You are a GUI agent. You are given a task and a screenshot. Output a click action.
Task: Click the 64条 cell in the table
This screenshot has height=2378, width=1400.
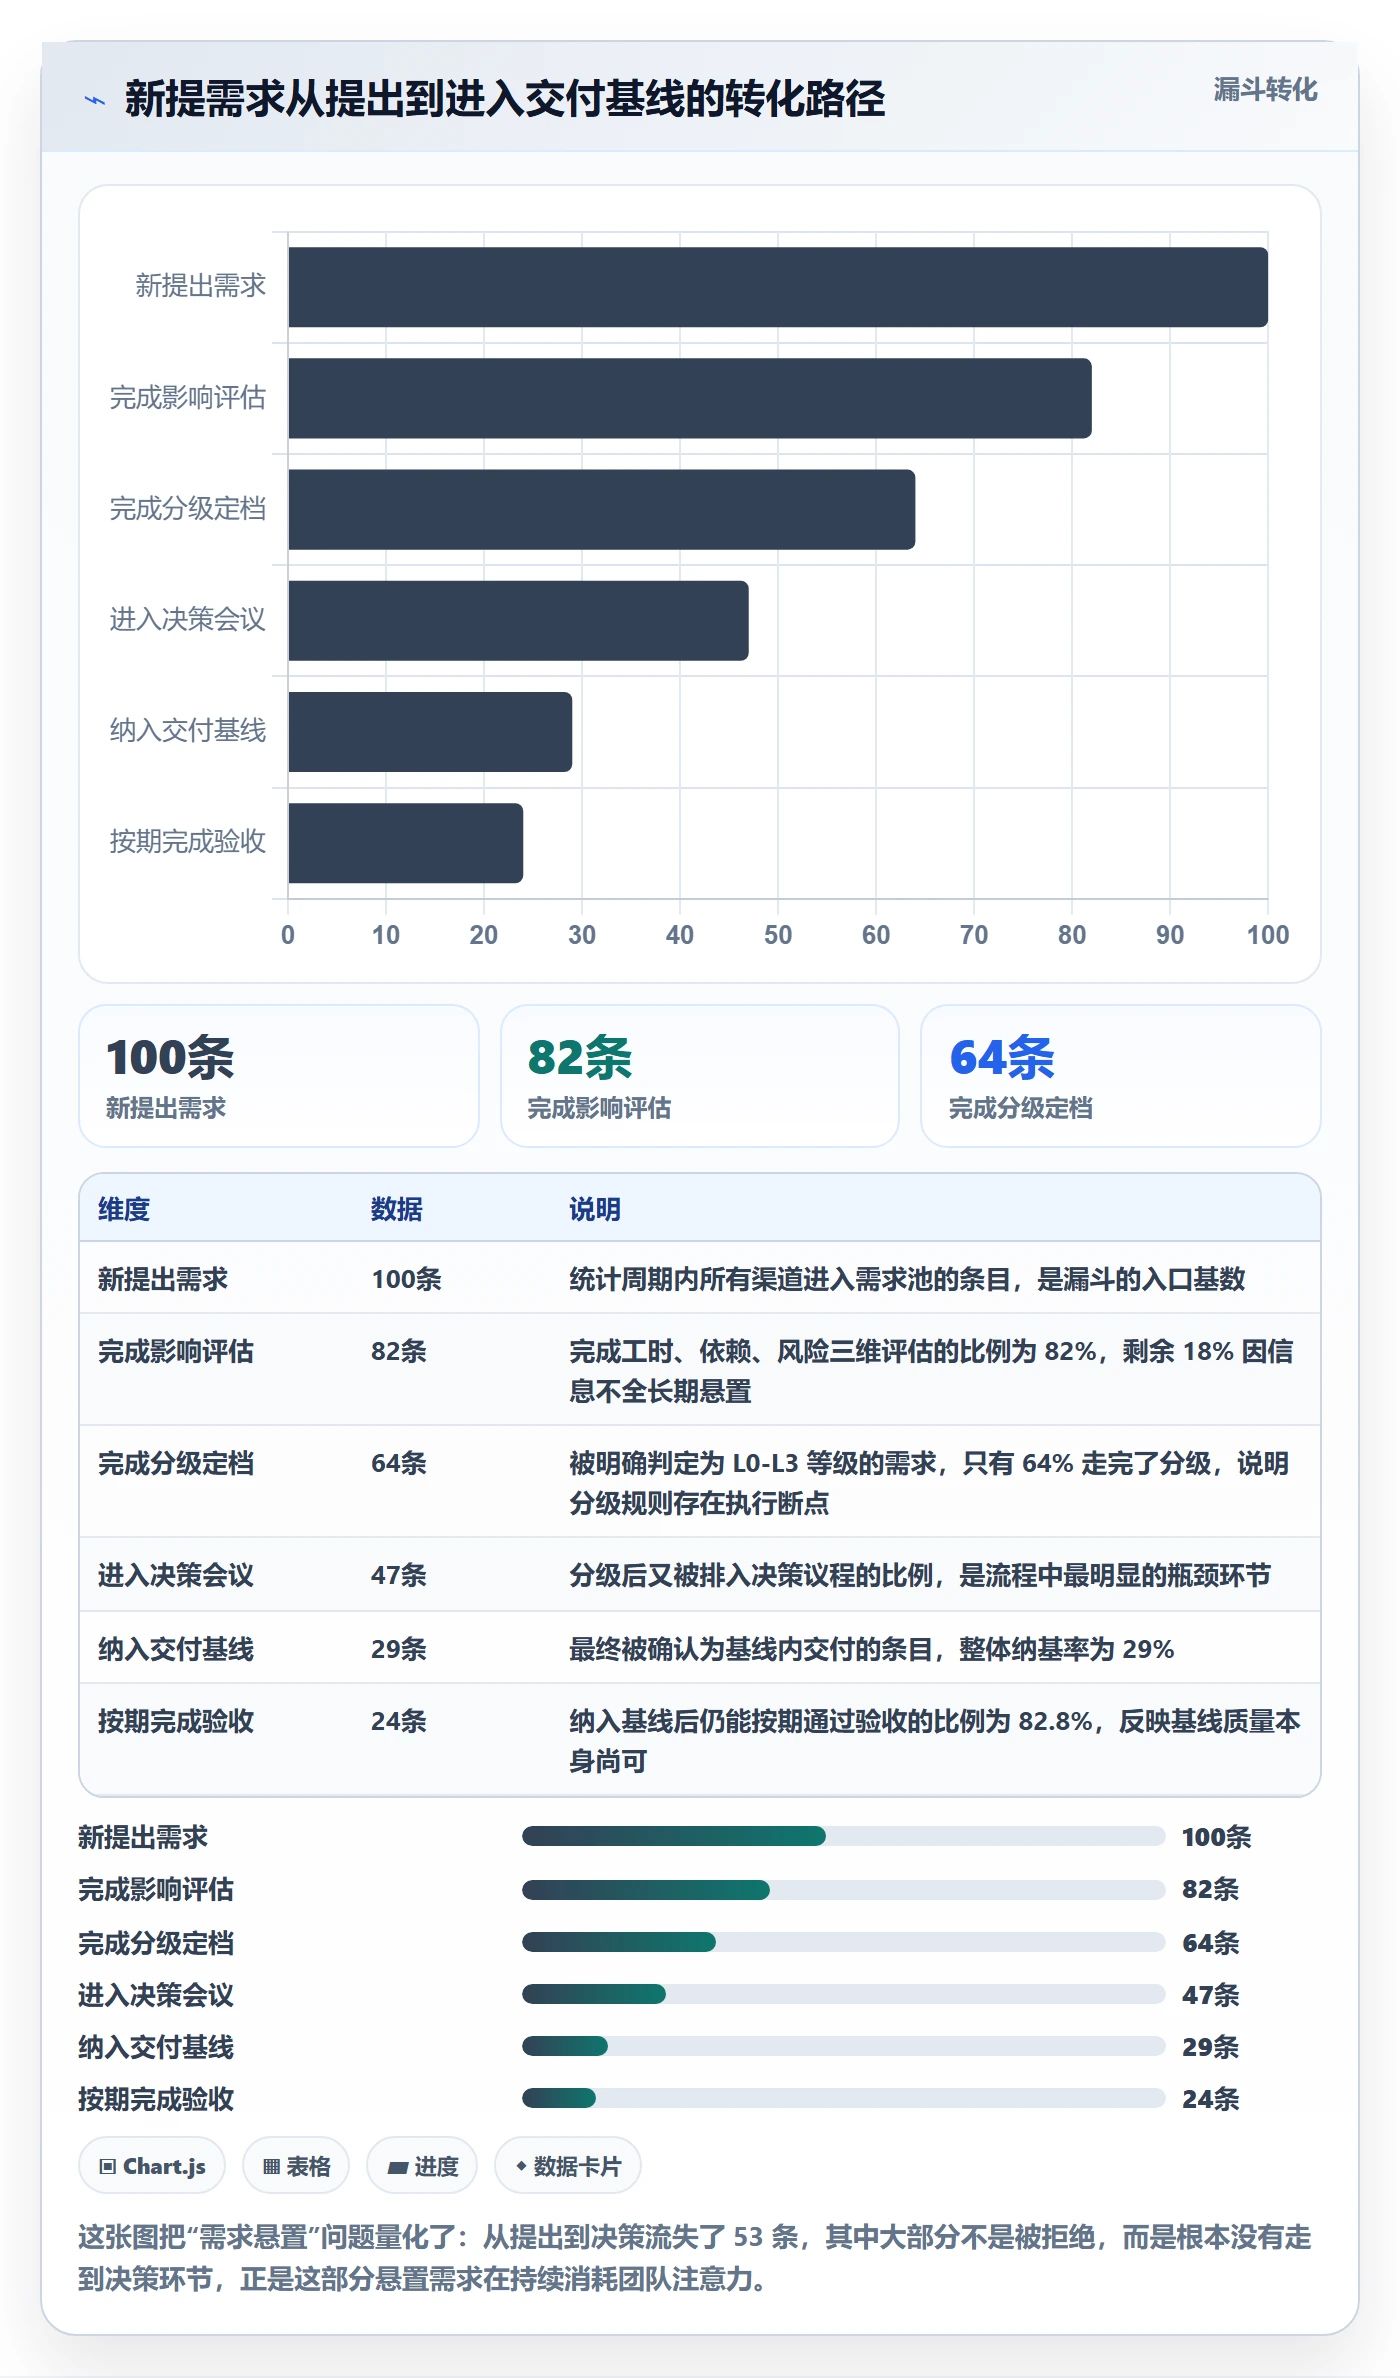(399, 1463)
